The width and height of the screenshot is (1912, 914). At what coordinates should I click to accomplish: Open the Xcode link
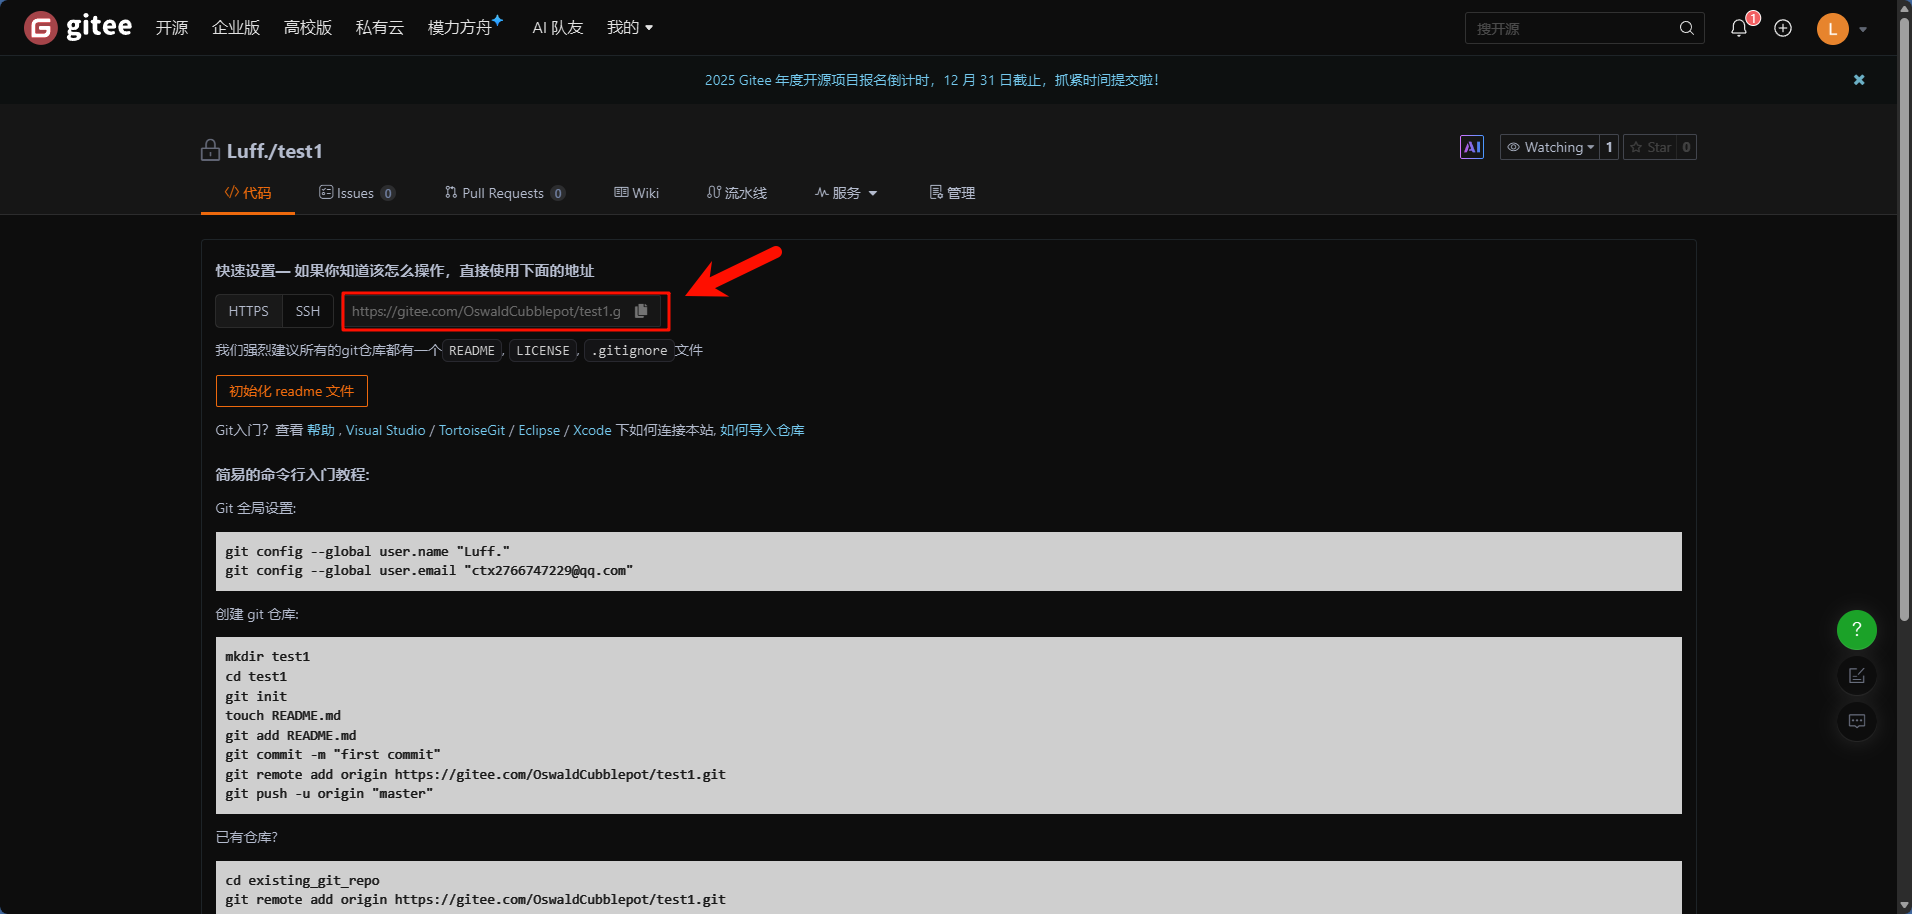(x=592, y=430)
